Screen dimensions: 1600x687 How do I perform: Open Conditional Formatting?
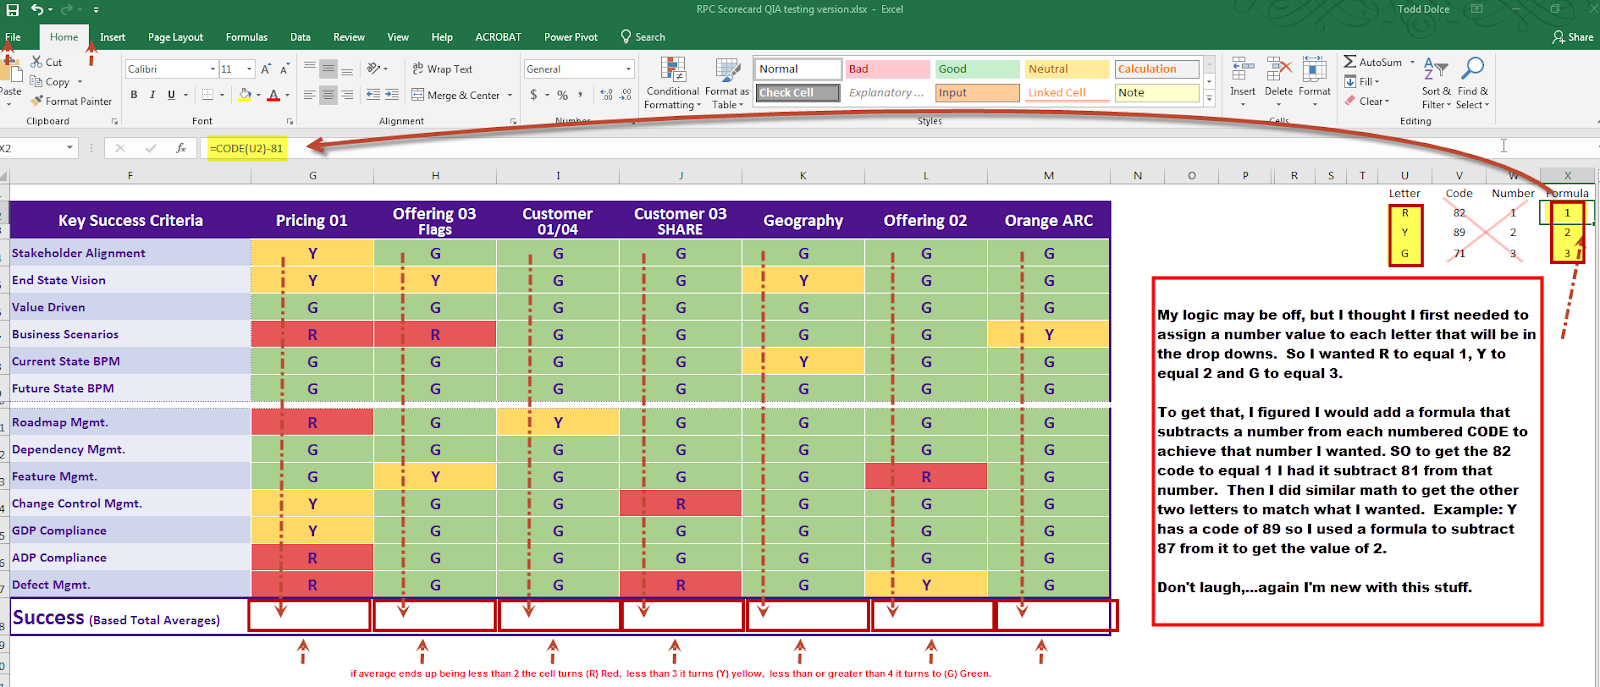click(672, 83)
